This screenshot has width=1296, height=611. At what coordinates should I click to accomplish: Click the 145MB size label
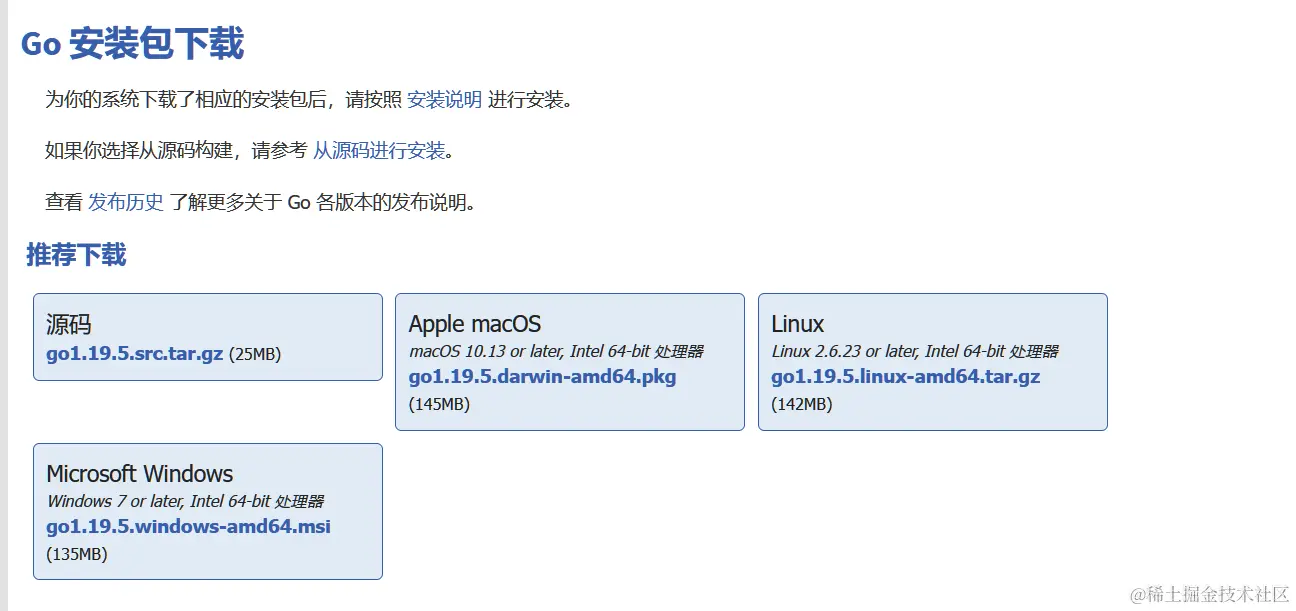coord(439,404)
